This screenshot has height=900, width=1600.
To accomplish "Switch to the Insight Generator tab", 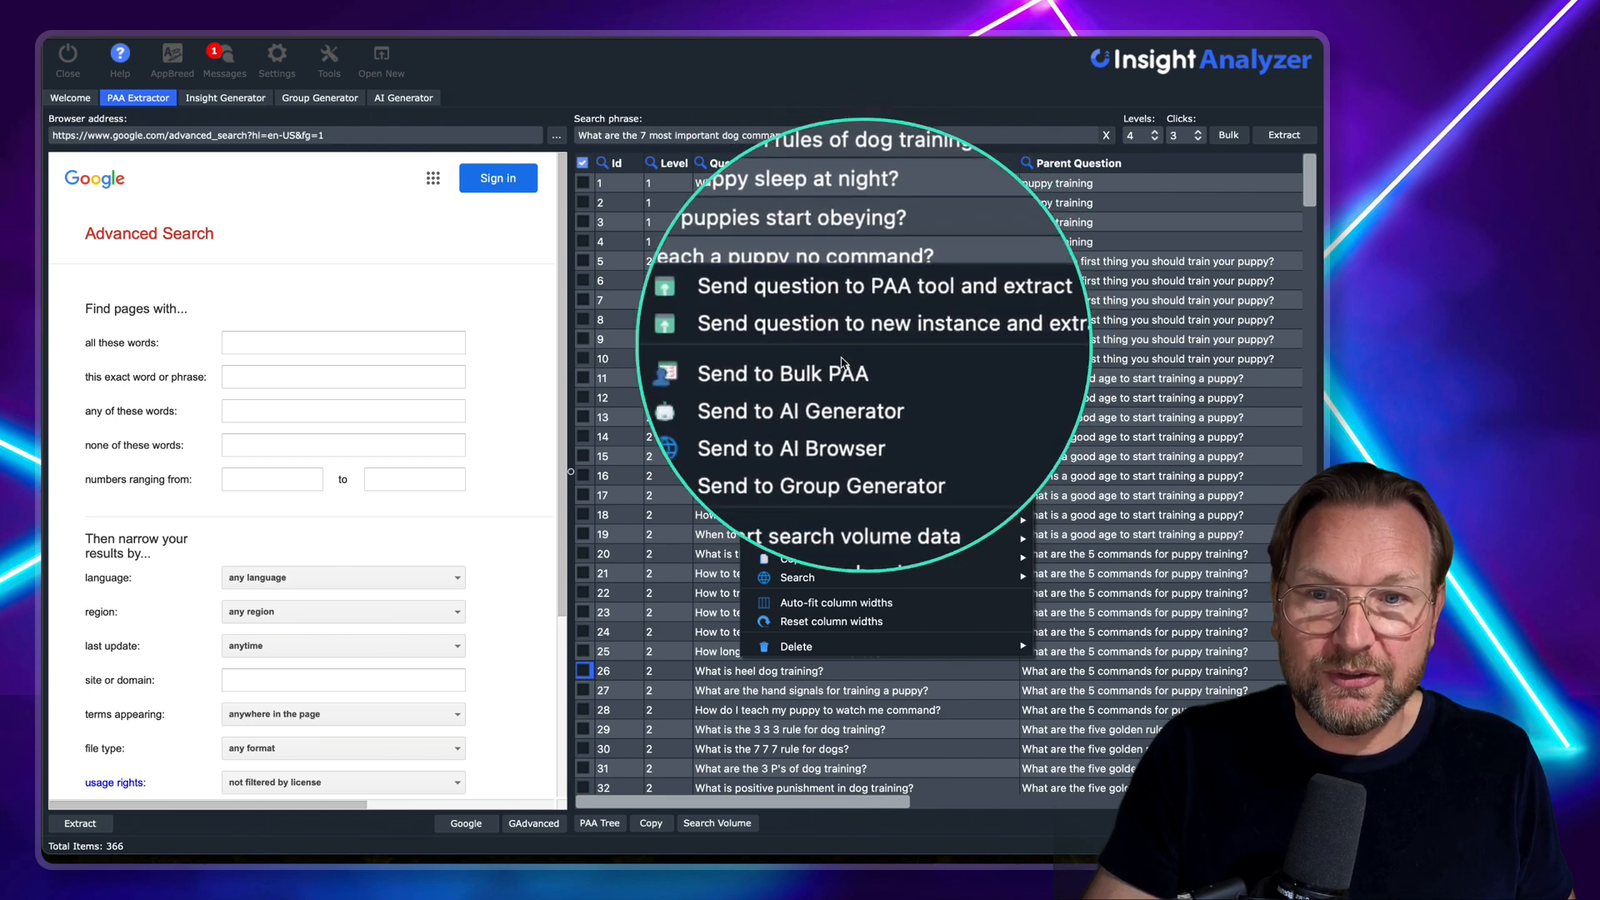I will (225, 98).
